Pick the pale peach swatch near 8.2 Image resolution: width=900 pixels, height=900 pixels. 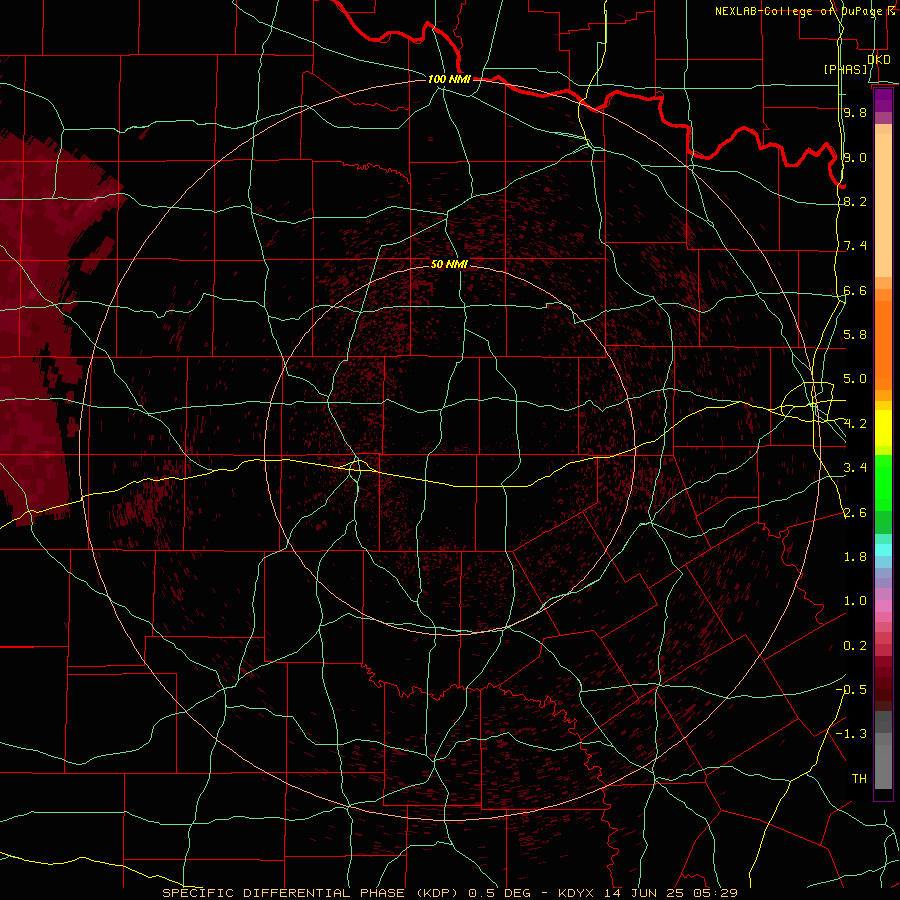[x=883, y=207]
